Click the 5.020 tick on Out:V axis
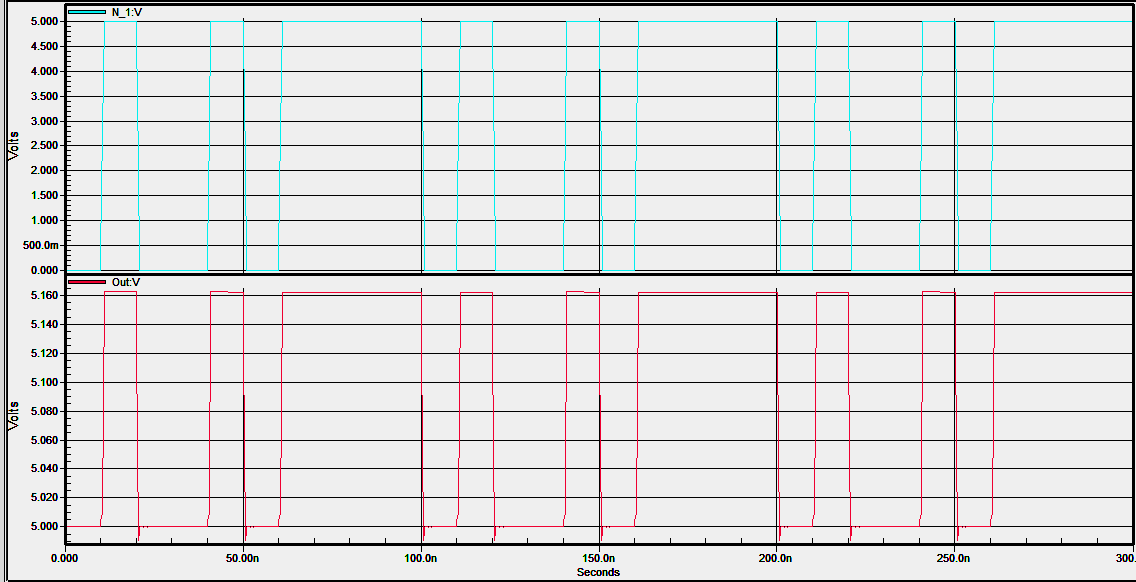 46,497
